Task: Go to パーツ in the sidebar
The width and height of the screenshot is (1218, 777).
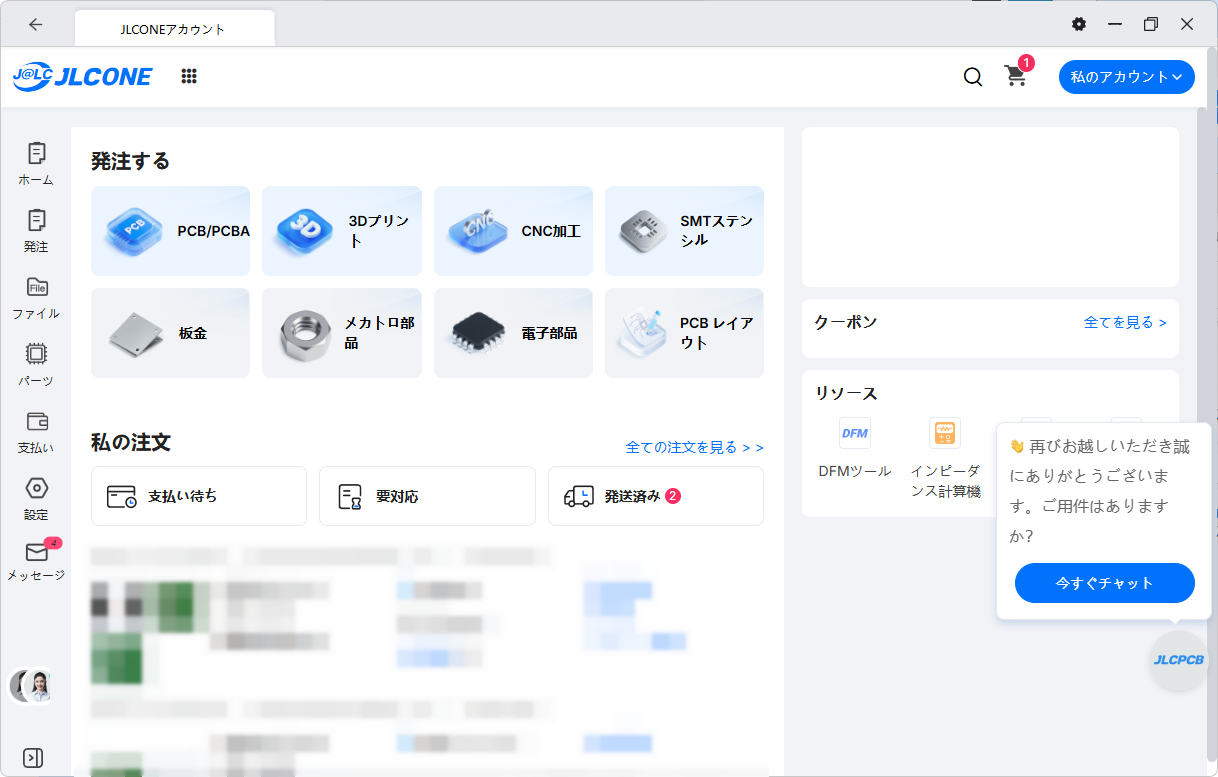Action: (36, 364)
